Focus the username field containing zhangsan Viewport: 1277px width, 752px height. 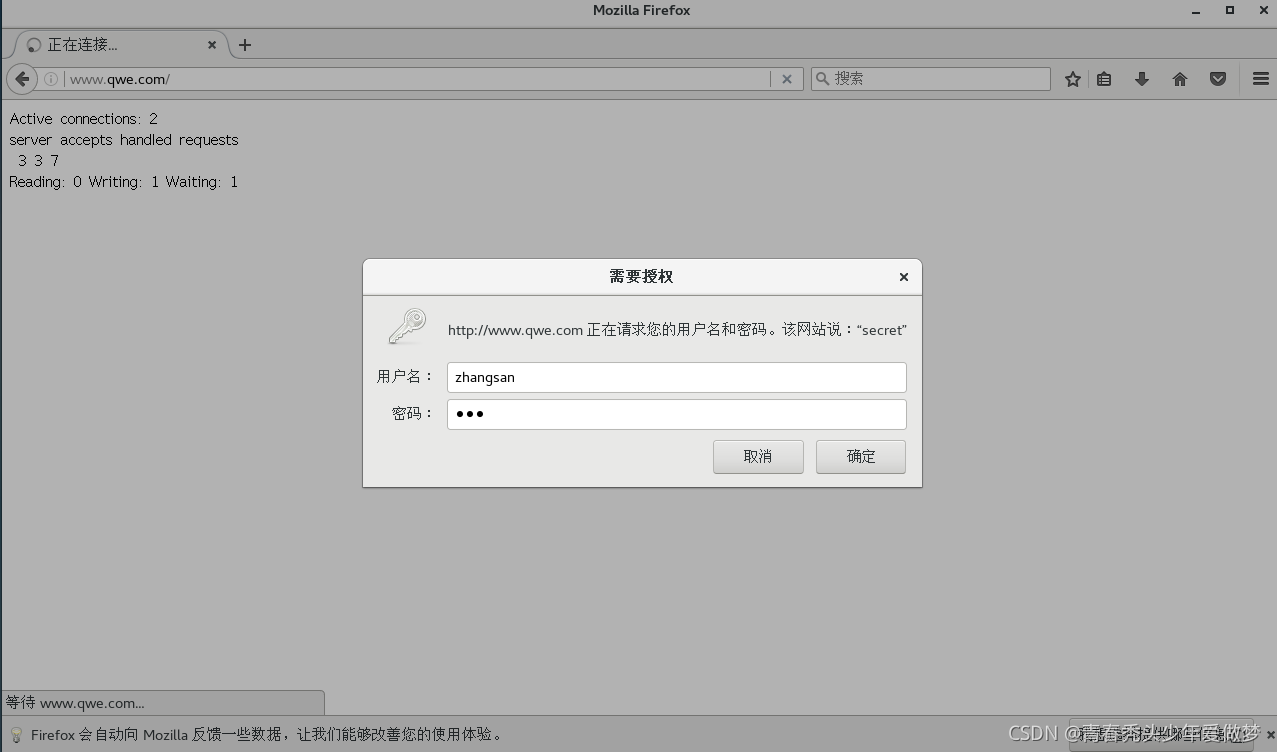tap(676, 377)
